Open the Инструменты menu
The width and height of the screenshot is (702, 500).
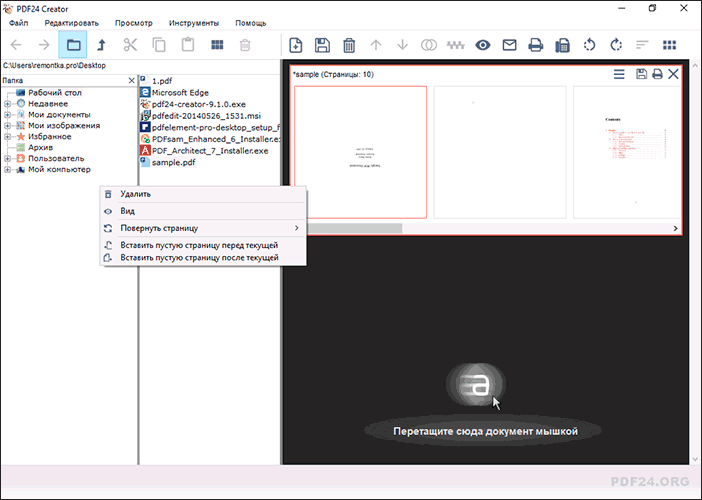194,23
